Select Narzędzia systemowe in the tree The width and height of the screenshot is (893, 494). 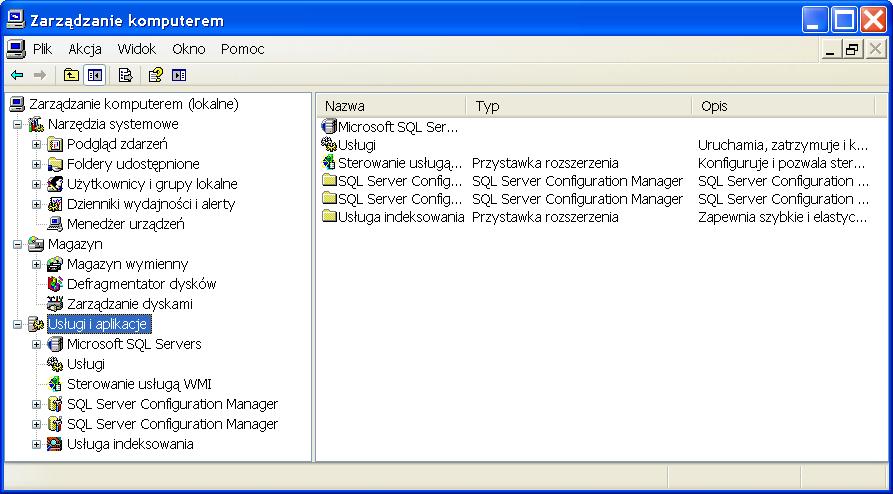point(113,124)
